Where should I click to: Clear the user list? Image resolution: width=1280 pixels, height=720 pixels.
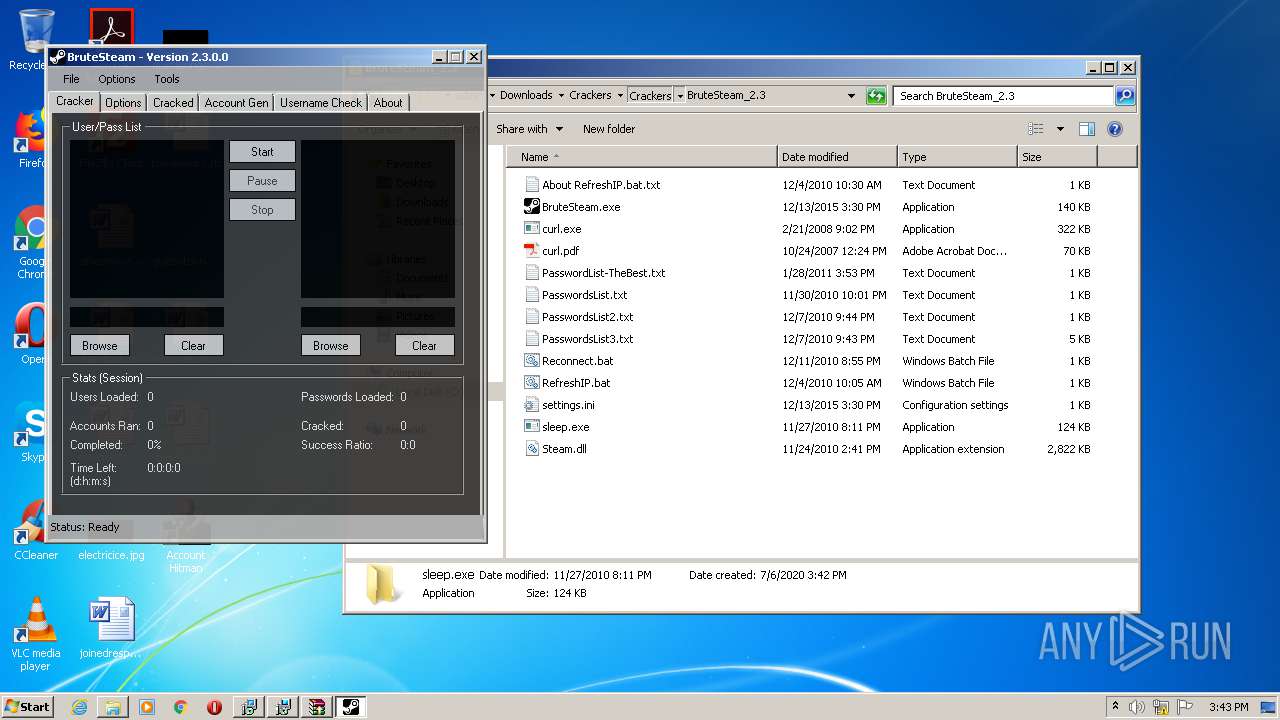pos(193,345)
